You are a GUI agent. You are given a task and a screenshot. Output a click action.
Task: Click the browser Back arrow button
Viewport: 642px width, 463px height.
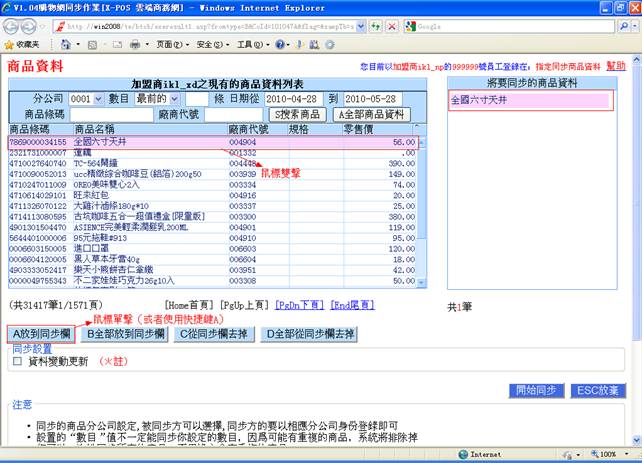[13, 25]
